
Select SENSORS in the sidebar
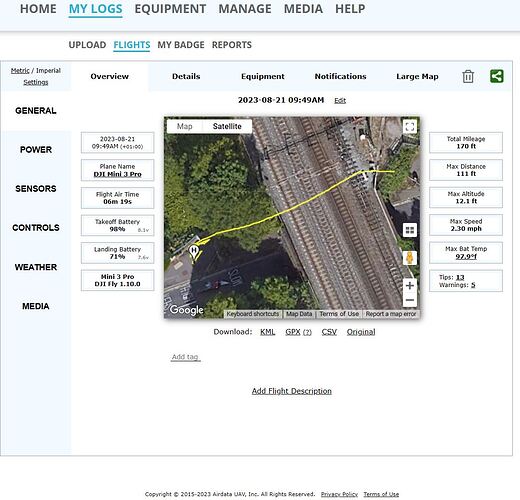coord(36,189)
